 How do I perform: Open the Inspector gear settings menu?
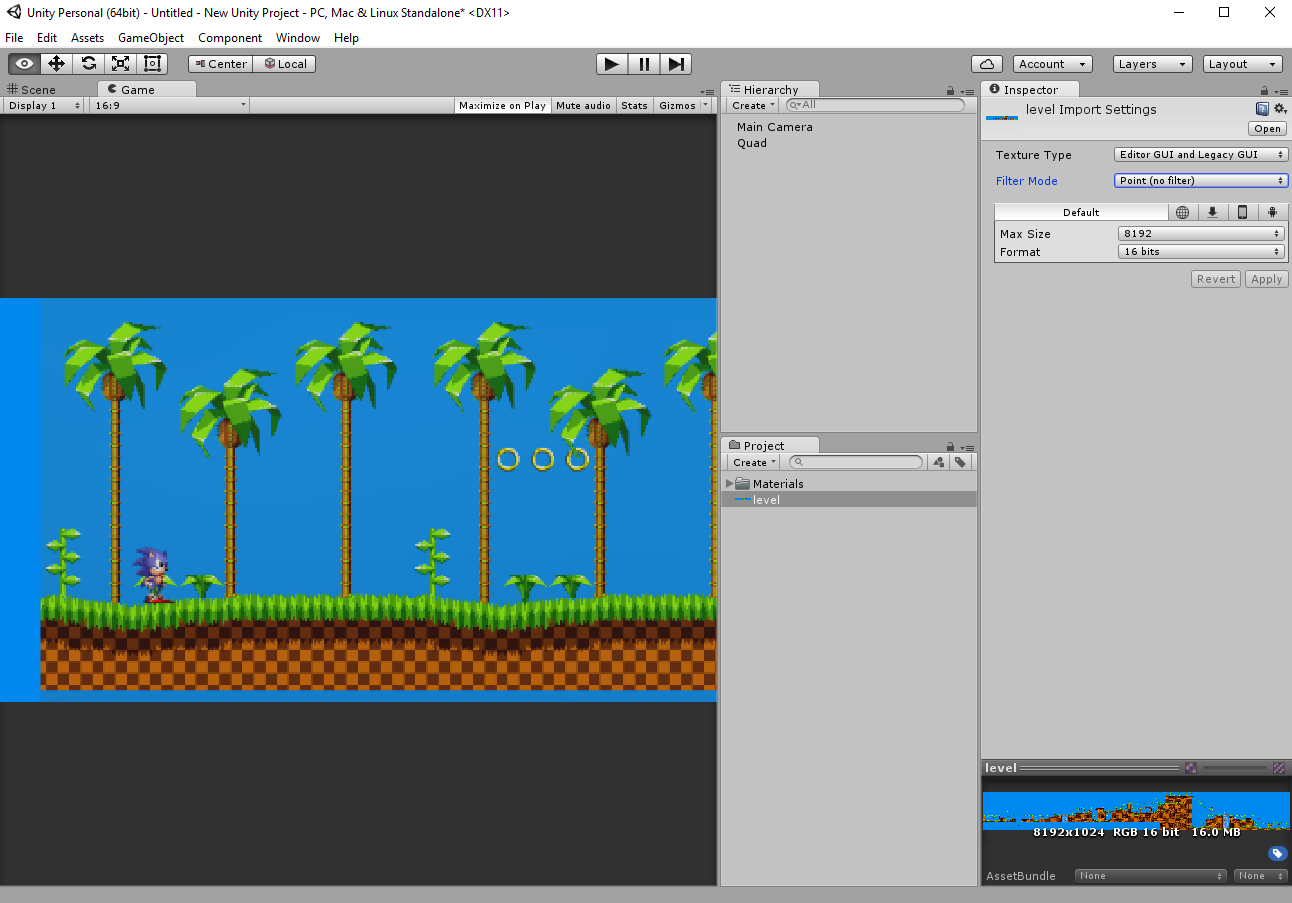pyautogui.click(x=1280, y=109)
